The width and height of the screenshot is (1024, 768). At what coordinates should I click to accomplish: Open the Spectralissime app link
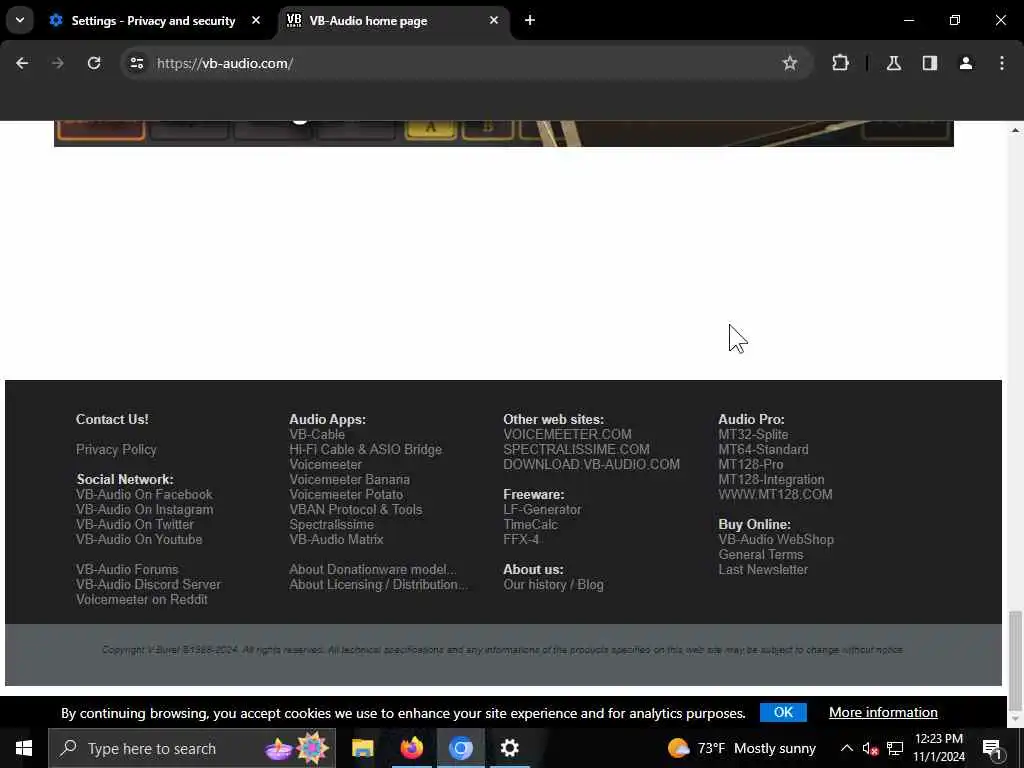pos(331,524)
